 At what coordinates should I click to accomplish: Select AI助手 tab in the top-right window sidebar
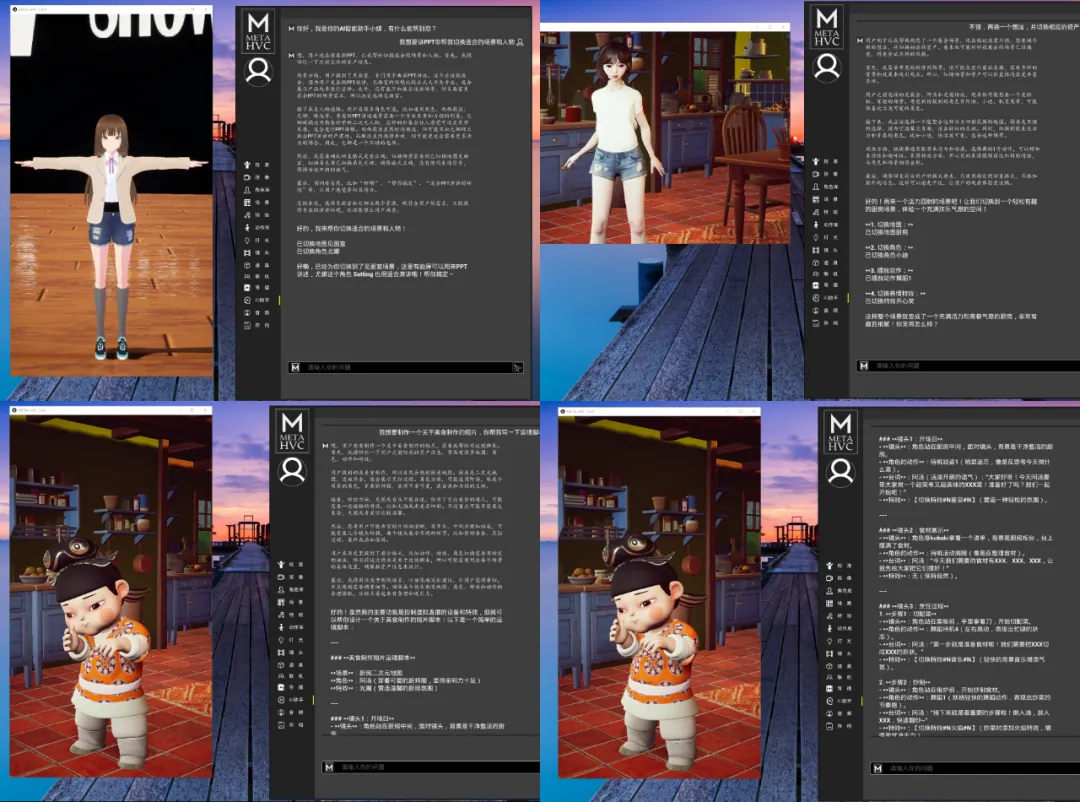(816, 298)
